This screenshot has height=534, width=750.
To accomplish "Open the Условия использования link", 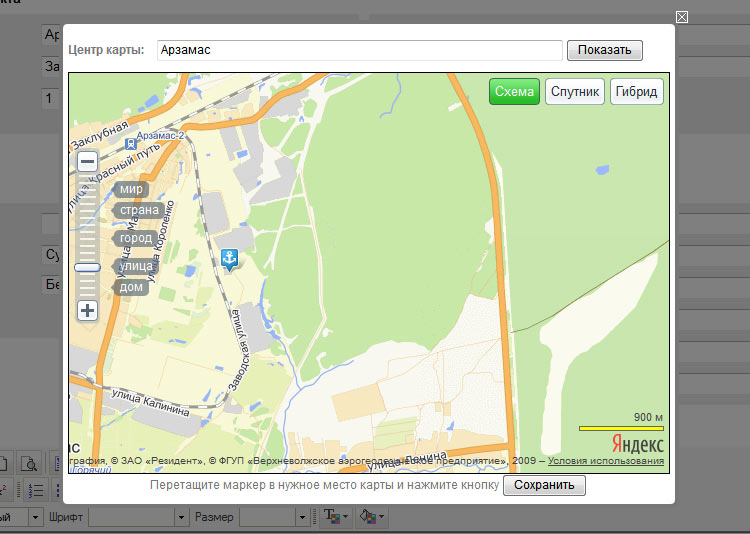I will pyautogui.click(x=606, y=461).
